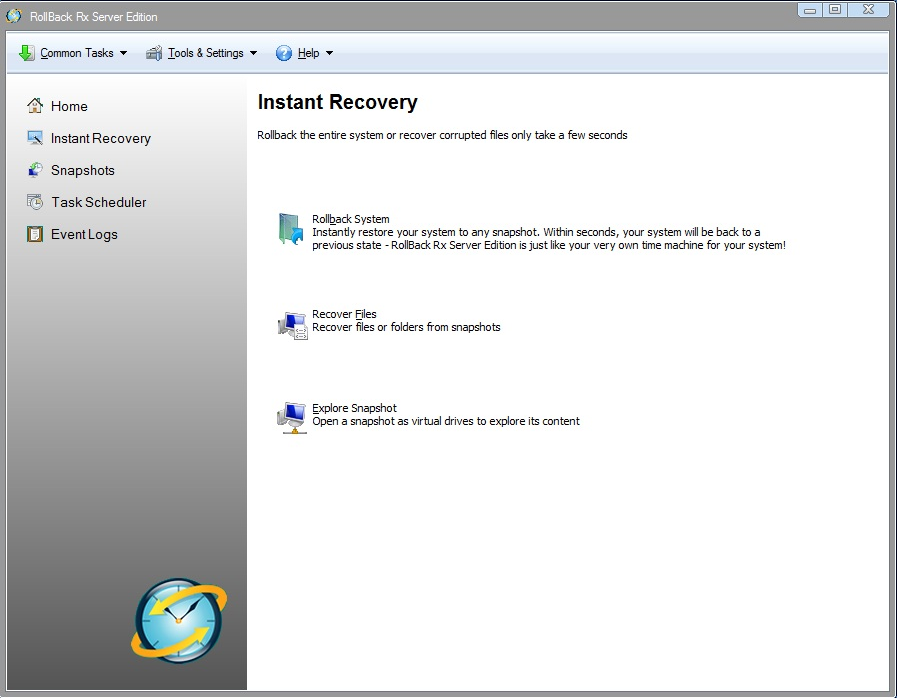This screenshot has width=897, height=698.
Task: Select Instant Recovery in the sidebar
Action: 101,138
